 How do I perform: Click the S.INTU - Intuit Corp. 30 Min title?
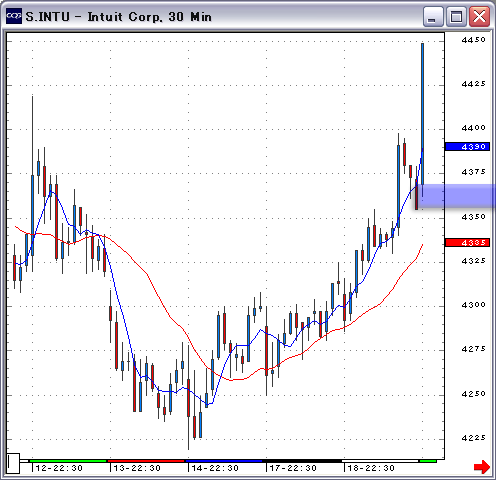[119, 17]
